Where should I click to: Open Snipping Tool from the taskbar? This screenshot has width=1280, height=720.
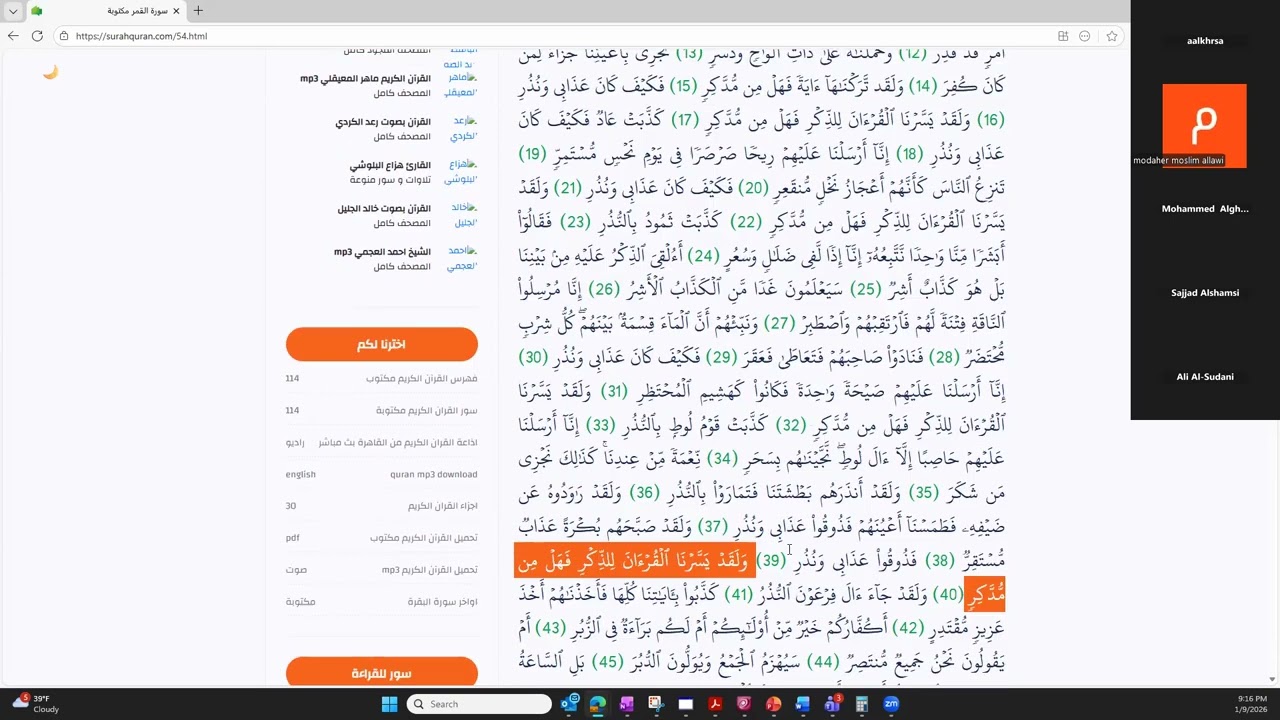[656, 704]
